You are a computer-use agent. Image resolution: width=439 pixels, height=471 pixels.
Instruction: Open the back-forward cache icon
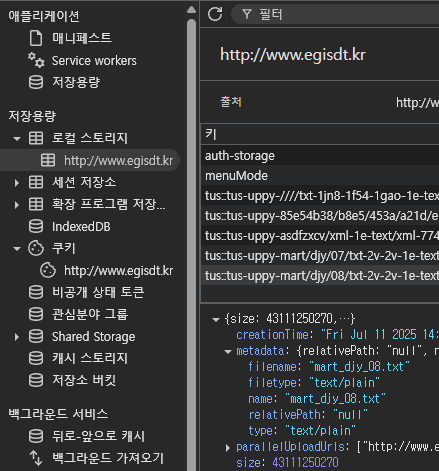pos(36,436)
